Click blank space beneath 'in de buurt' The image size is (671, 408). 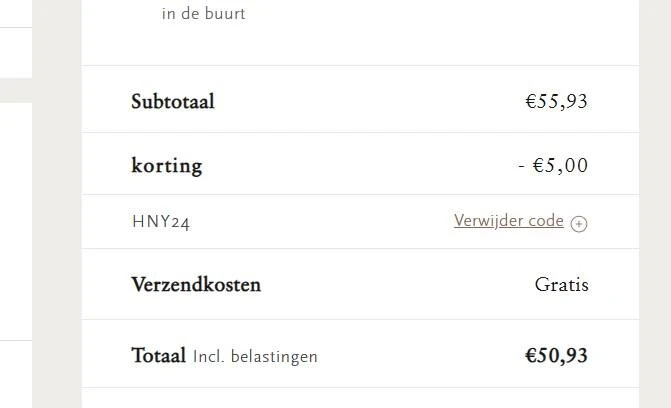coord(360,44)
